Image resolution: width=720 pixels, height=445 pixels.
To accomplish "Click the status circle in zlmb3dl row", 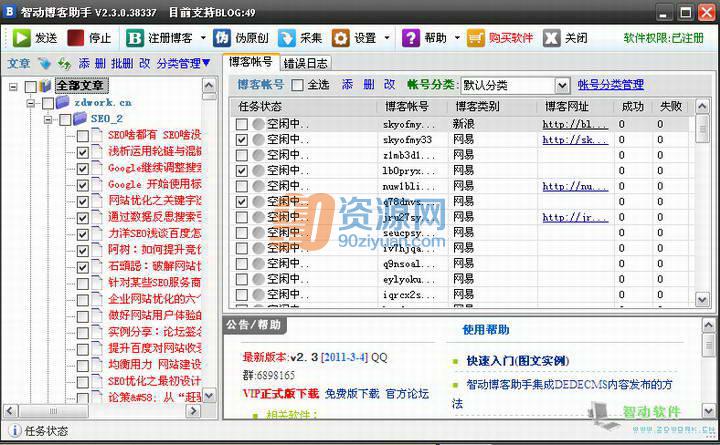I will [258, 155].
